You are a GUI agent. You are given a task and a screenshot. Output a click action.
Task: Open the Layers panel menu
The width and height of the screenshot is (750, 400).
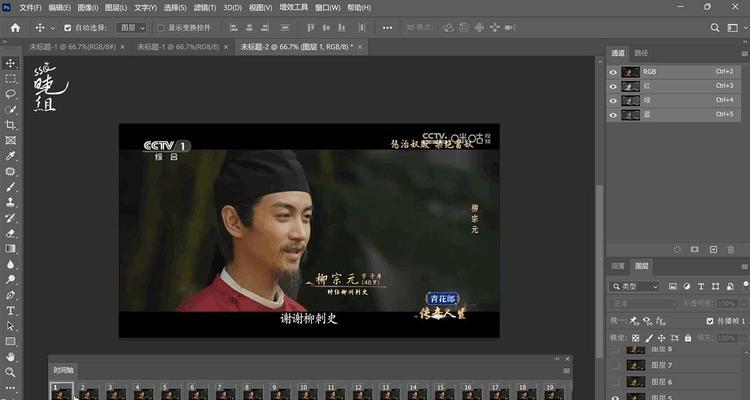tap(745, 267)
